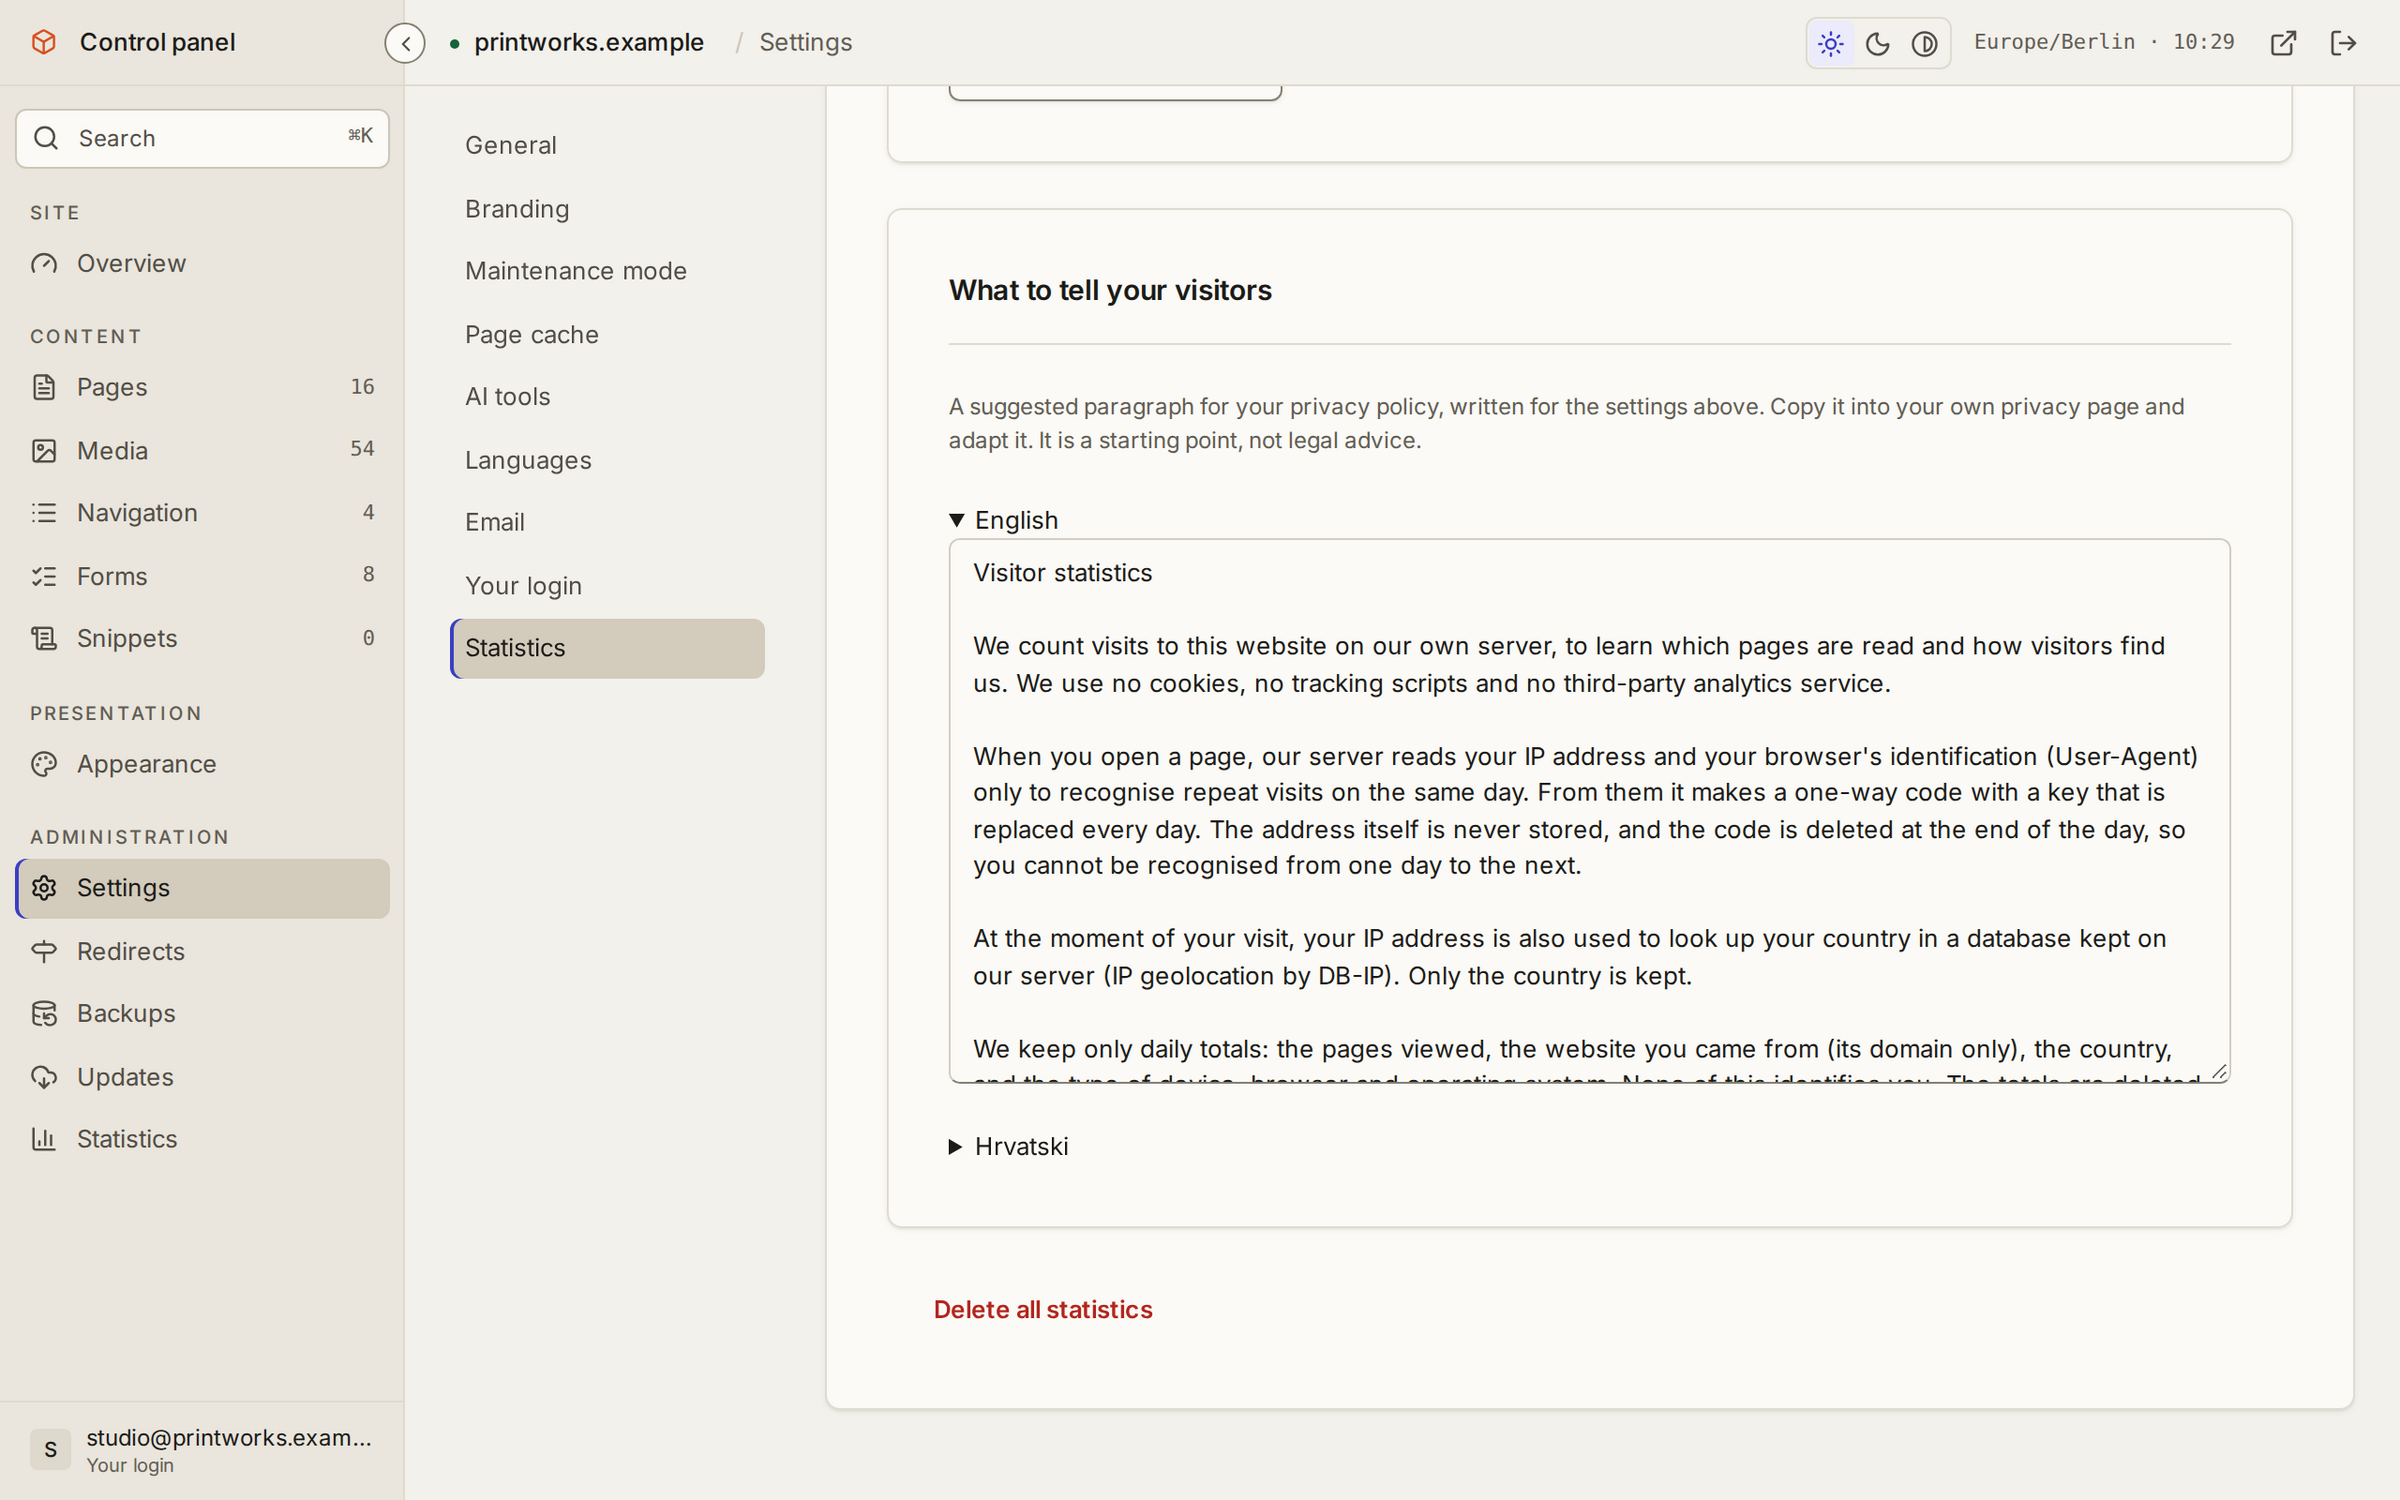This screenshot has width=2400, height=1500.
Task: Click the Settings breadcrumb
Action: 805,42
